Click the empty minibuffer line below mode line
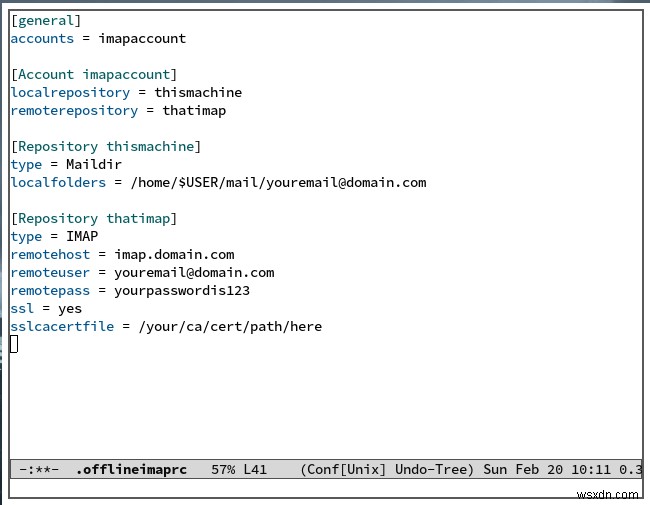650x505 pixels. [x=326, y=488]
